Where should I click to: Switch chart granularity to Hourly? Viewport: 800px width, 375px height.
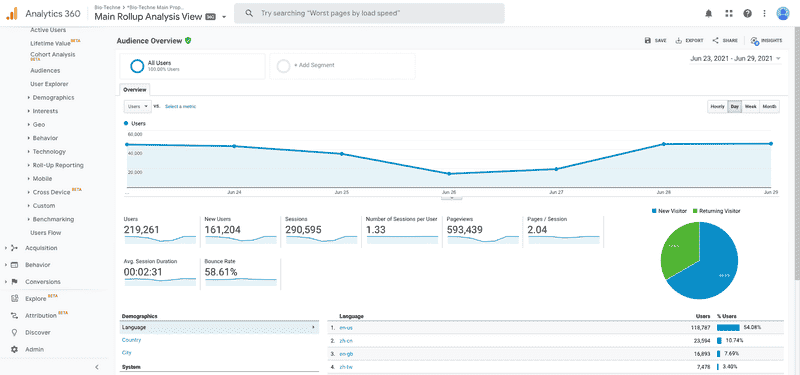[x=717, y=107]
